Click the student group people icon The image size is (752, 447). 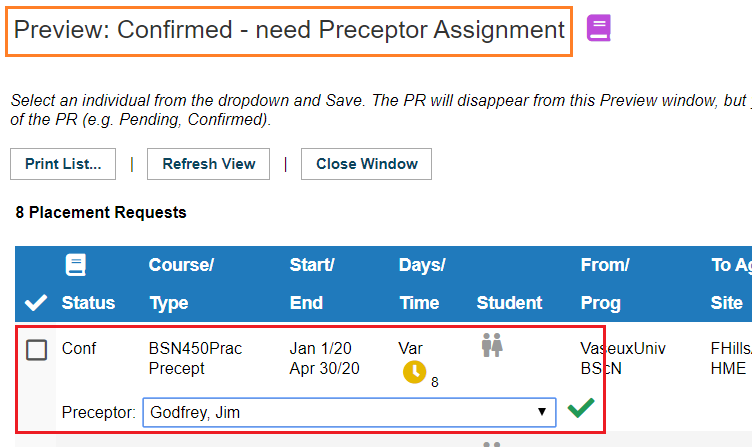click(x=492, y=345)
